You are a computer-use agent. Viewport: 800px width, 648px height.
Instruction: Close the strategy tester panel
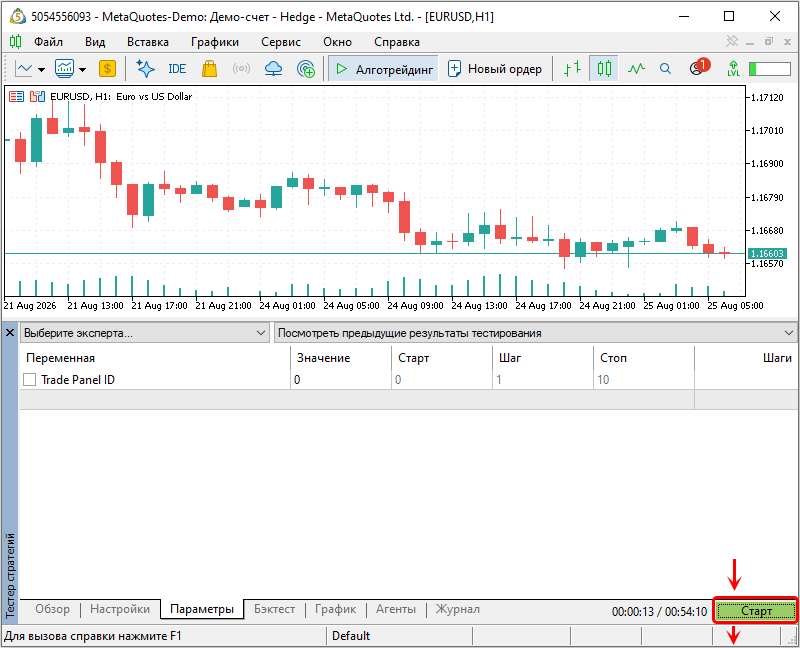coord(10,333)
